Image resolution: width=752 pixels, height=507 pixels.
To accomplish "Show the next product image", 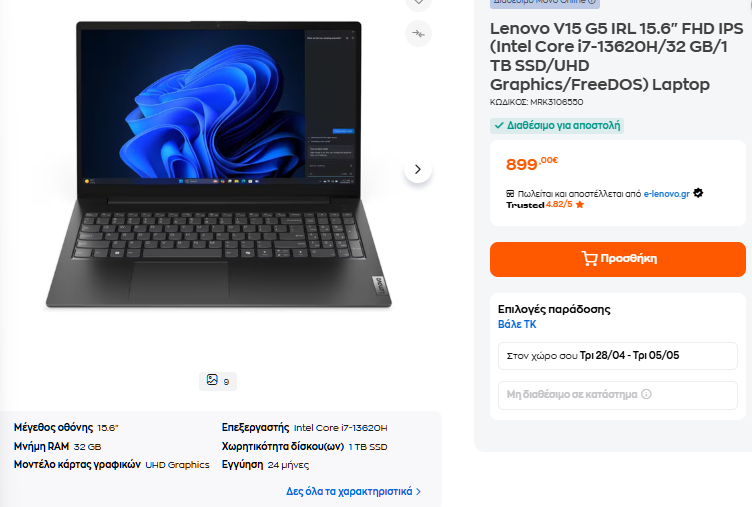I will coord(418,169).
